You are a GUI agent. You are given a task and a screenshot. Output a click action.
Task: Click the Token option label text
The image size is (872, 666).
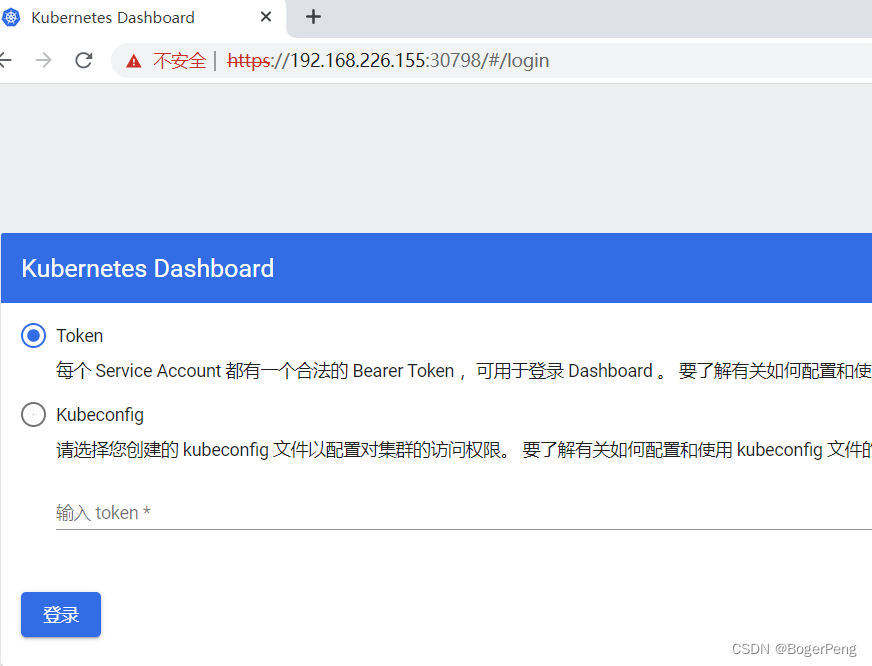(80, 336)
